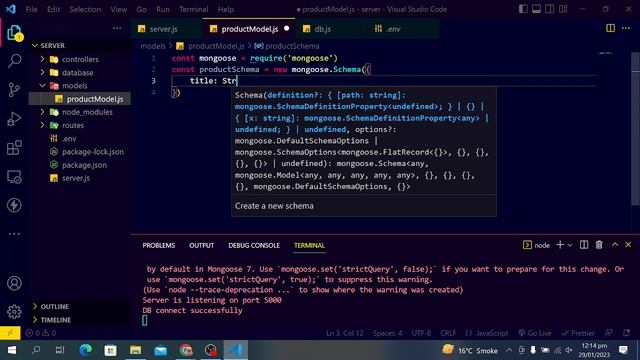Image resolution: width=640 pixels, height=360 pixels.
Task: Open the Search view in activity bar
Action: point(14,61)
